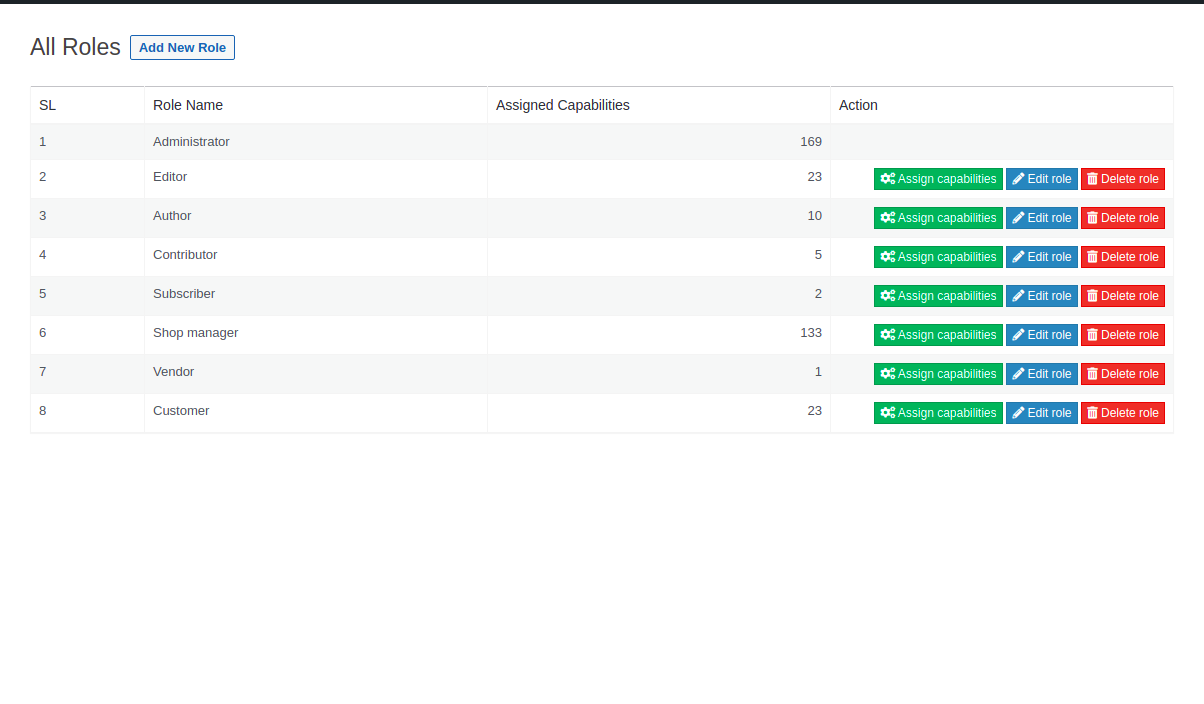Assign capabilities to the Author role
The image size is (1204, 704).
tap(938, 218)
